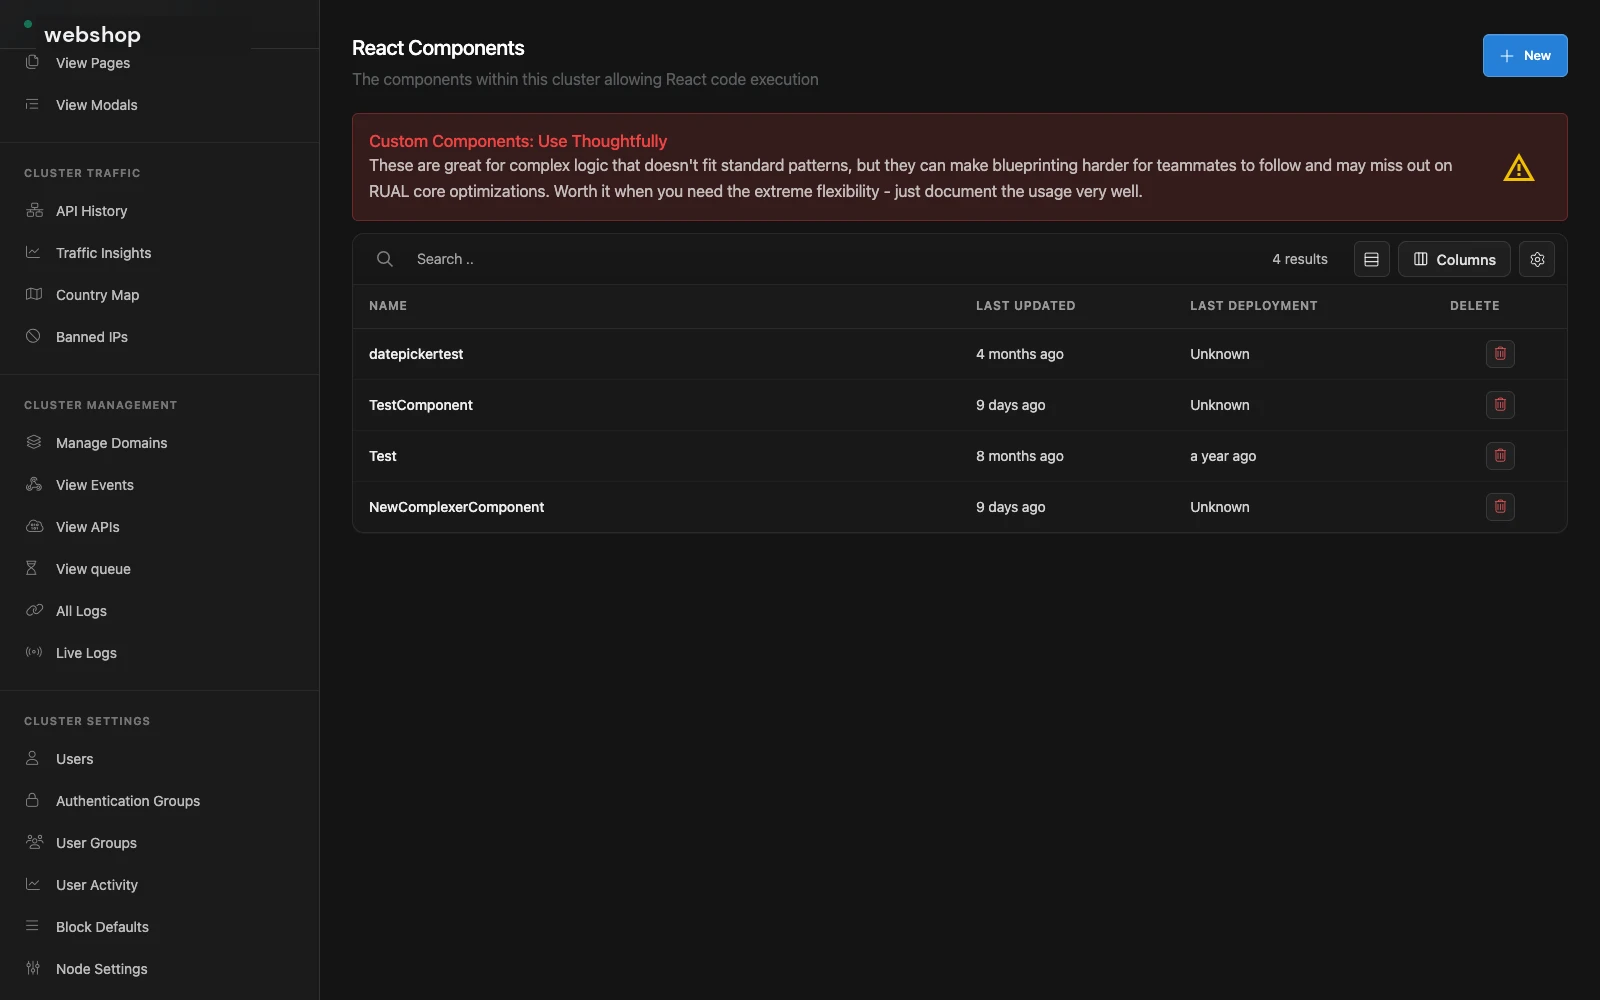
Task: Click the View Modals sidebar icon
Action: 32,105
